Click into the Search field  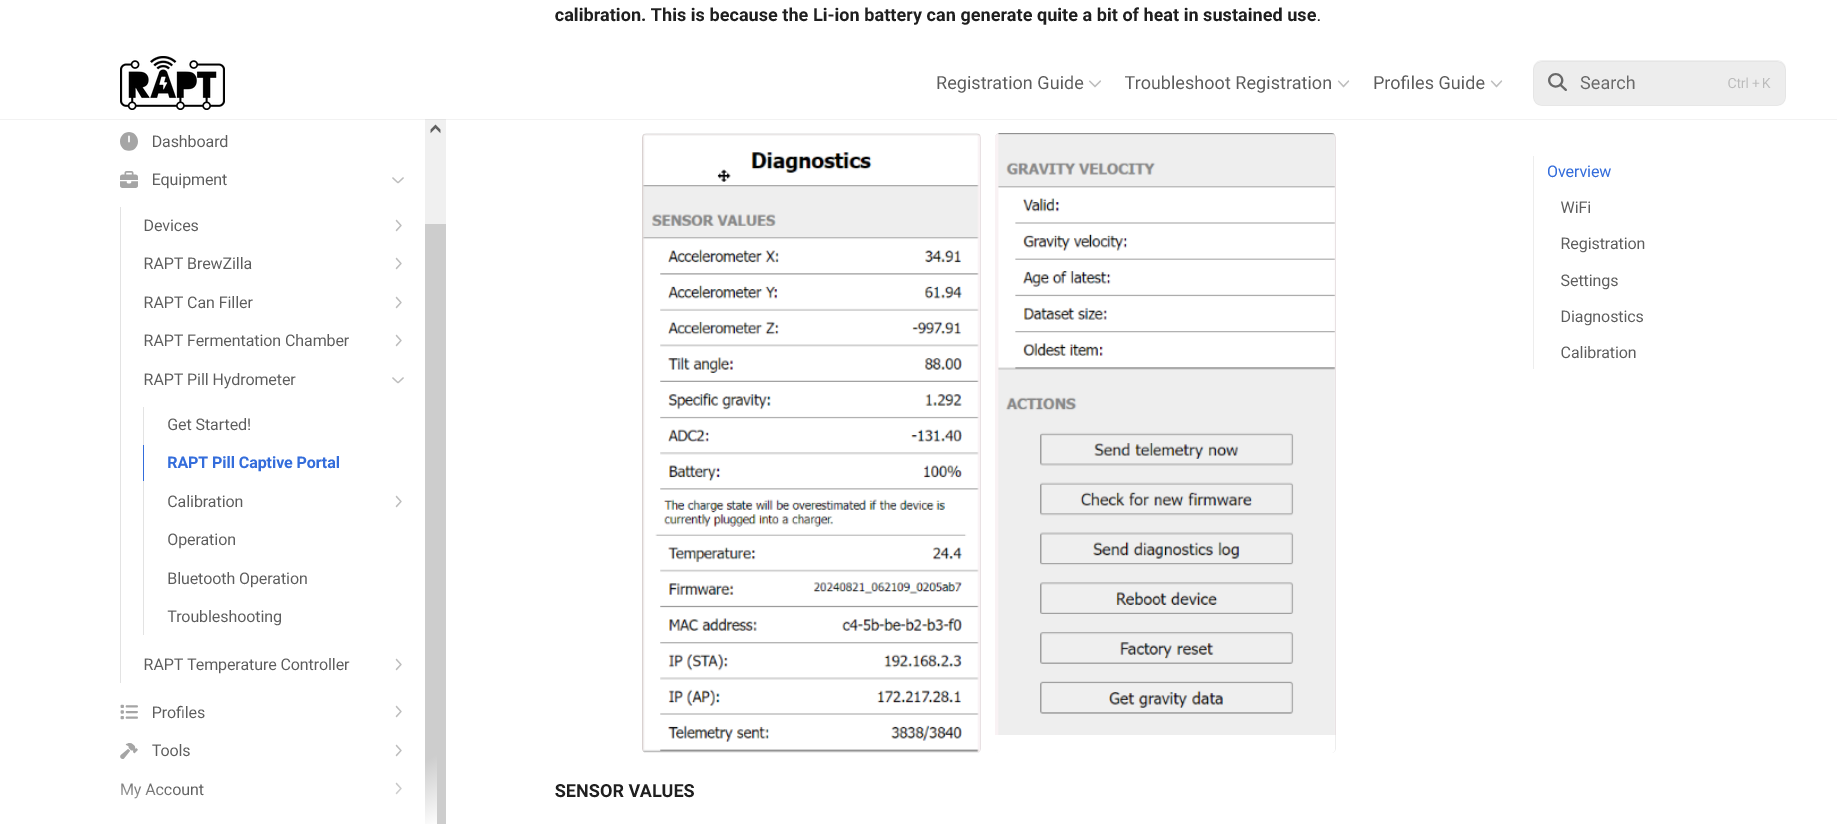coord(1650,83)
